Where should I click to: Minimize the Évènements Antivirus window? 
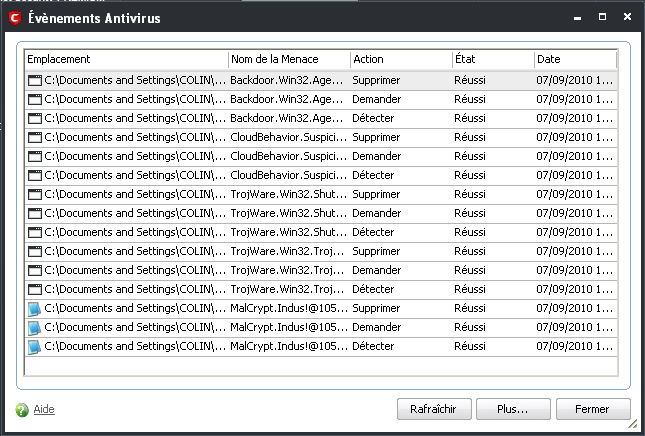coord(578,18)
